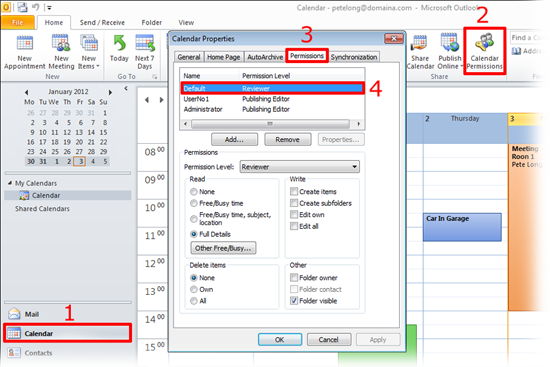Viewport: 550px width, 367px height.
Task: Click the Shared Calendars group heading
Action: click(42, 209)
